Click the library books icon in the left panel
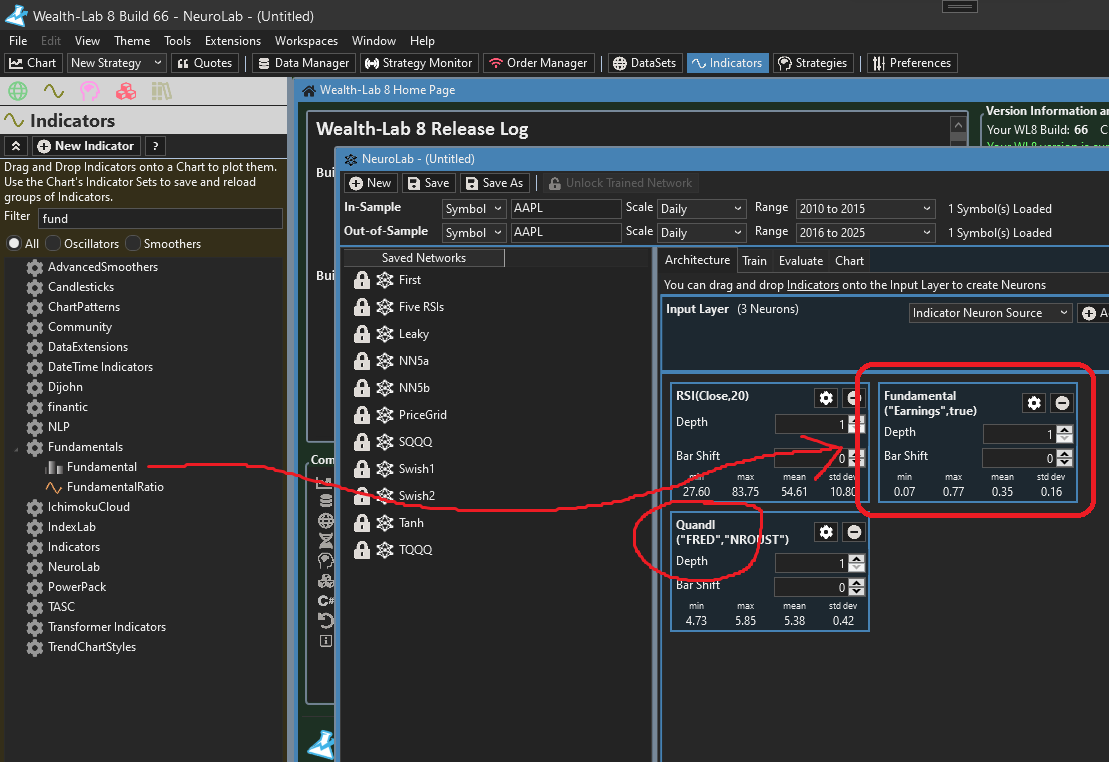The width and height of the screenshot is (1109, 762). point(161,91)
